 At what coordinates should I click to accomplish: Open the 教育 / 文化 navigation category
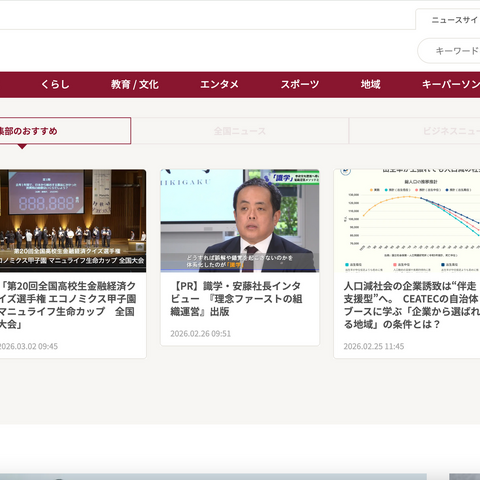(x=135, y=84)
